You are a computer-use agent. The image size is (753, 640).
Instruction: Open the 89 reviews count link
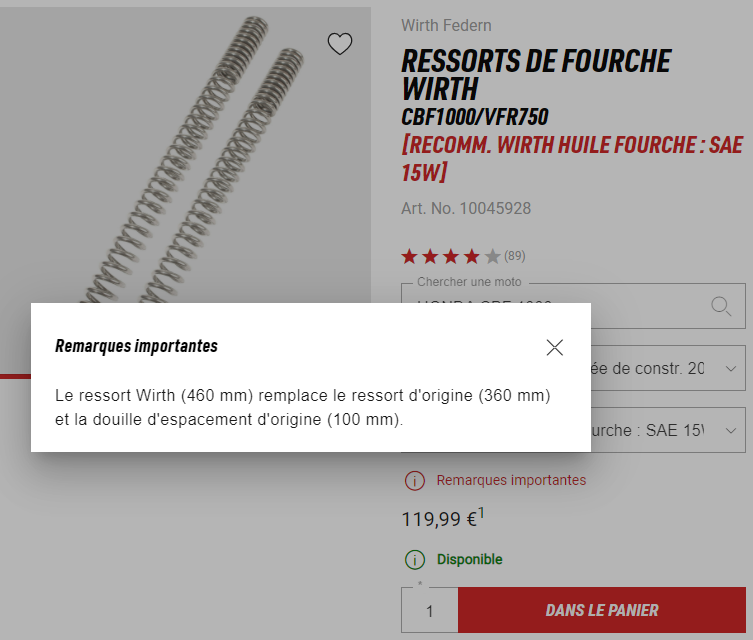pyautogui.click(x=514, y=256)
